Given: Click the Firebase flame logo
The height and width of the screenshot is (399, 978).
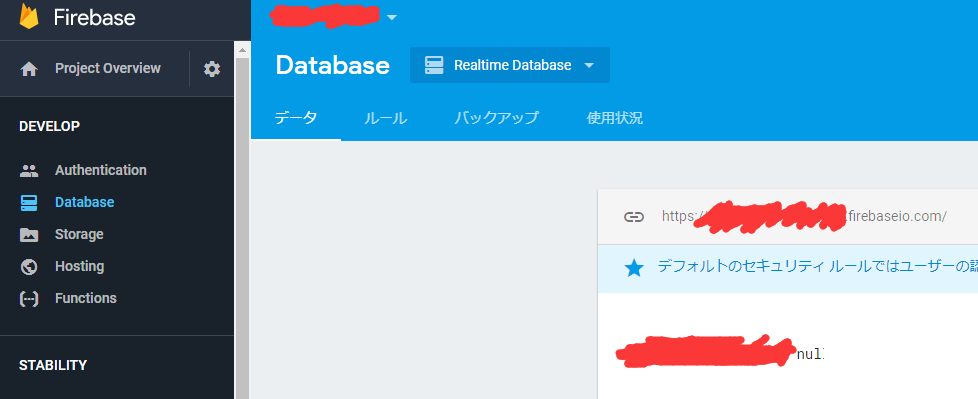Looking at the screenshot, I should (29, 17).
